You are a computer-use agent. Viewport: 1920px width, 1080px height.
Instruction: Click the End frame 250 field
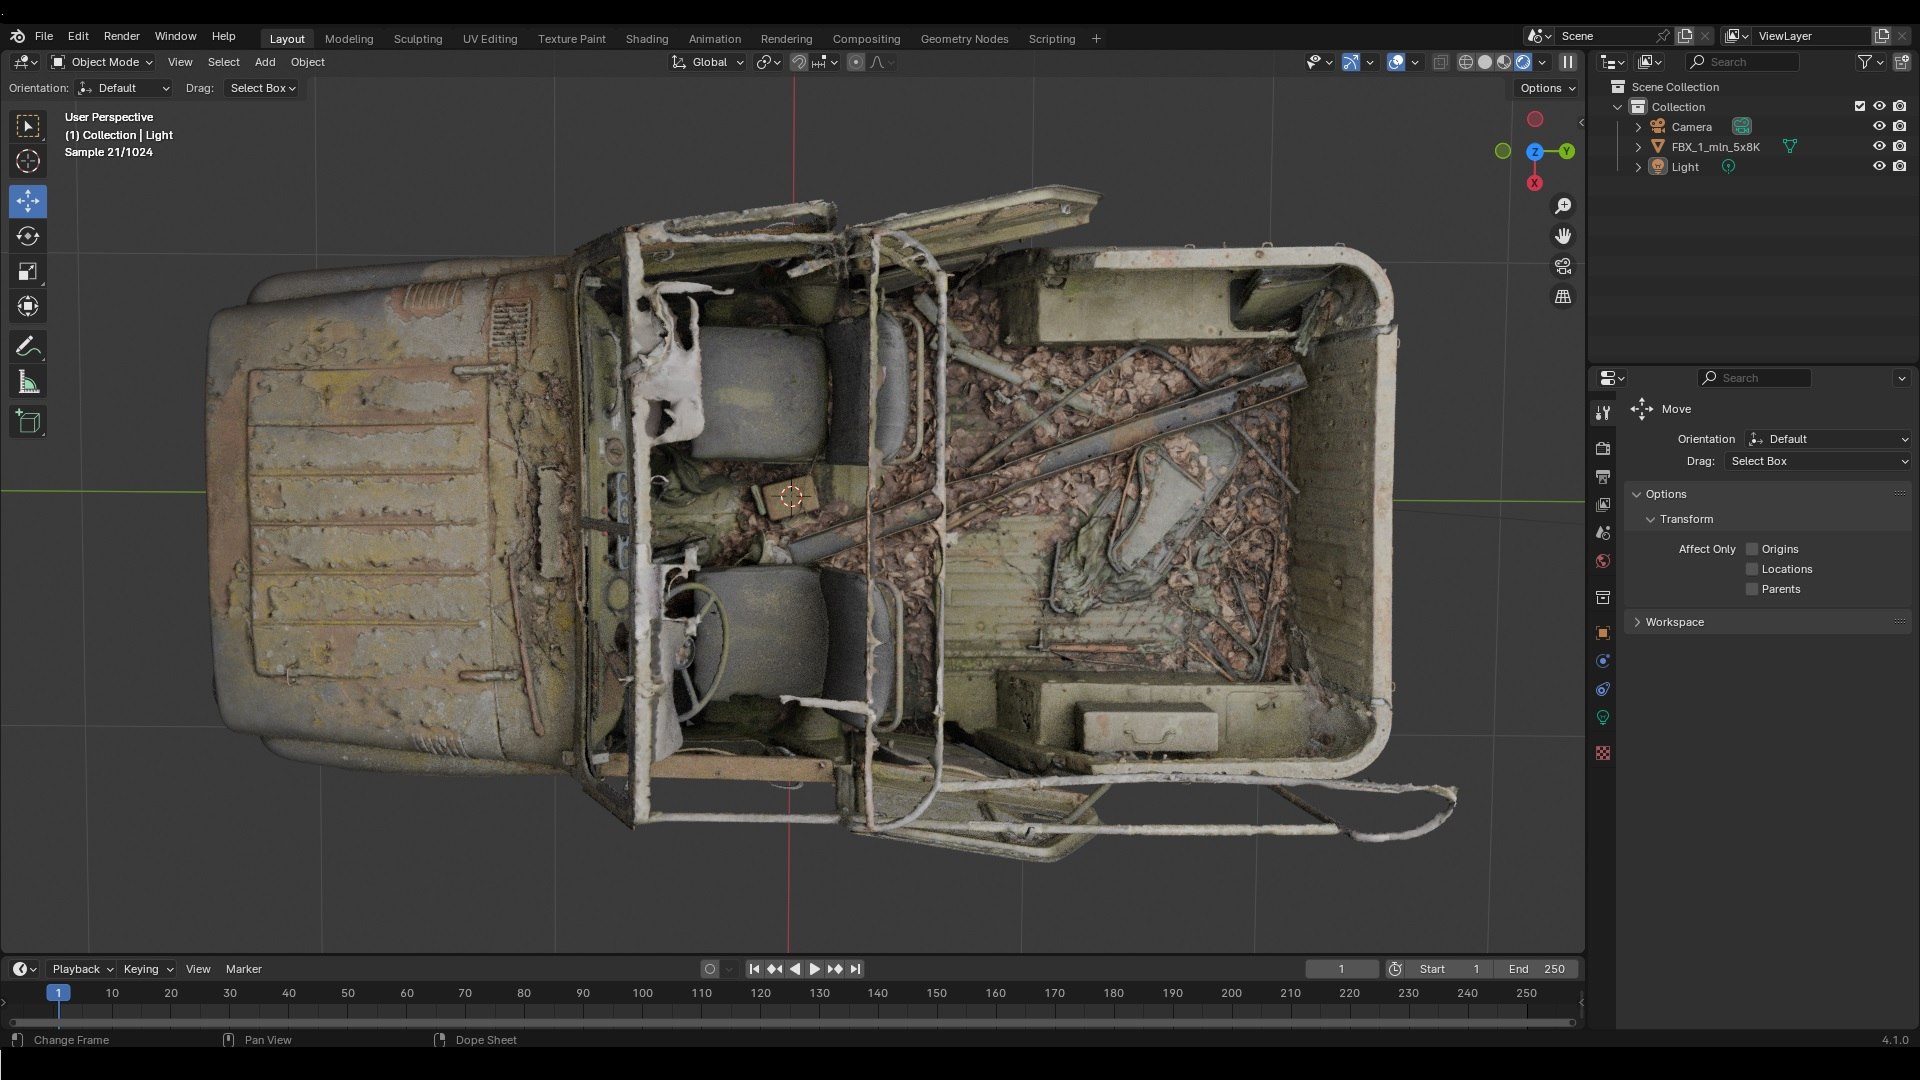(x=1536, y=969)
